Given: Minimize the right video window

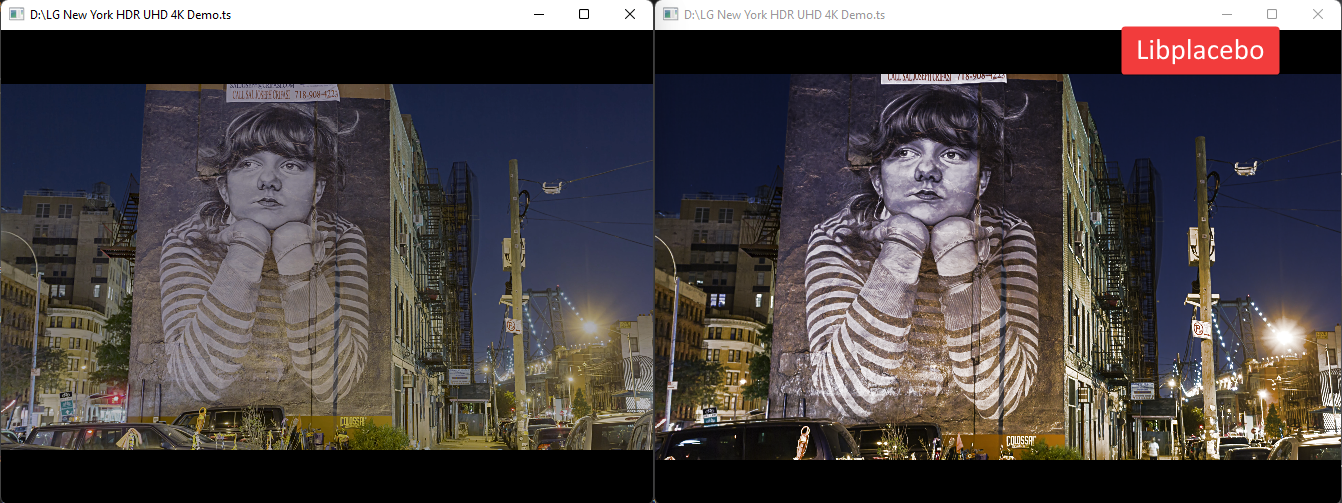Looking at the screenshot, I should [1227, 15].
